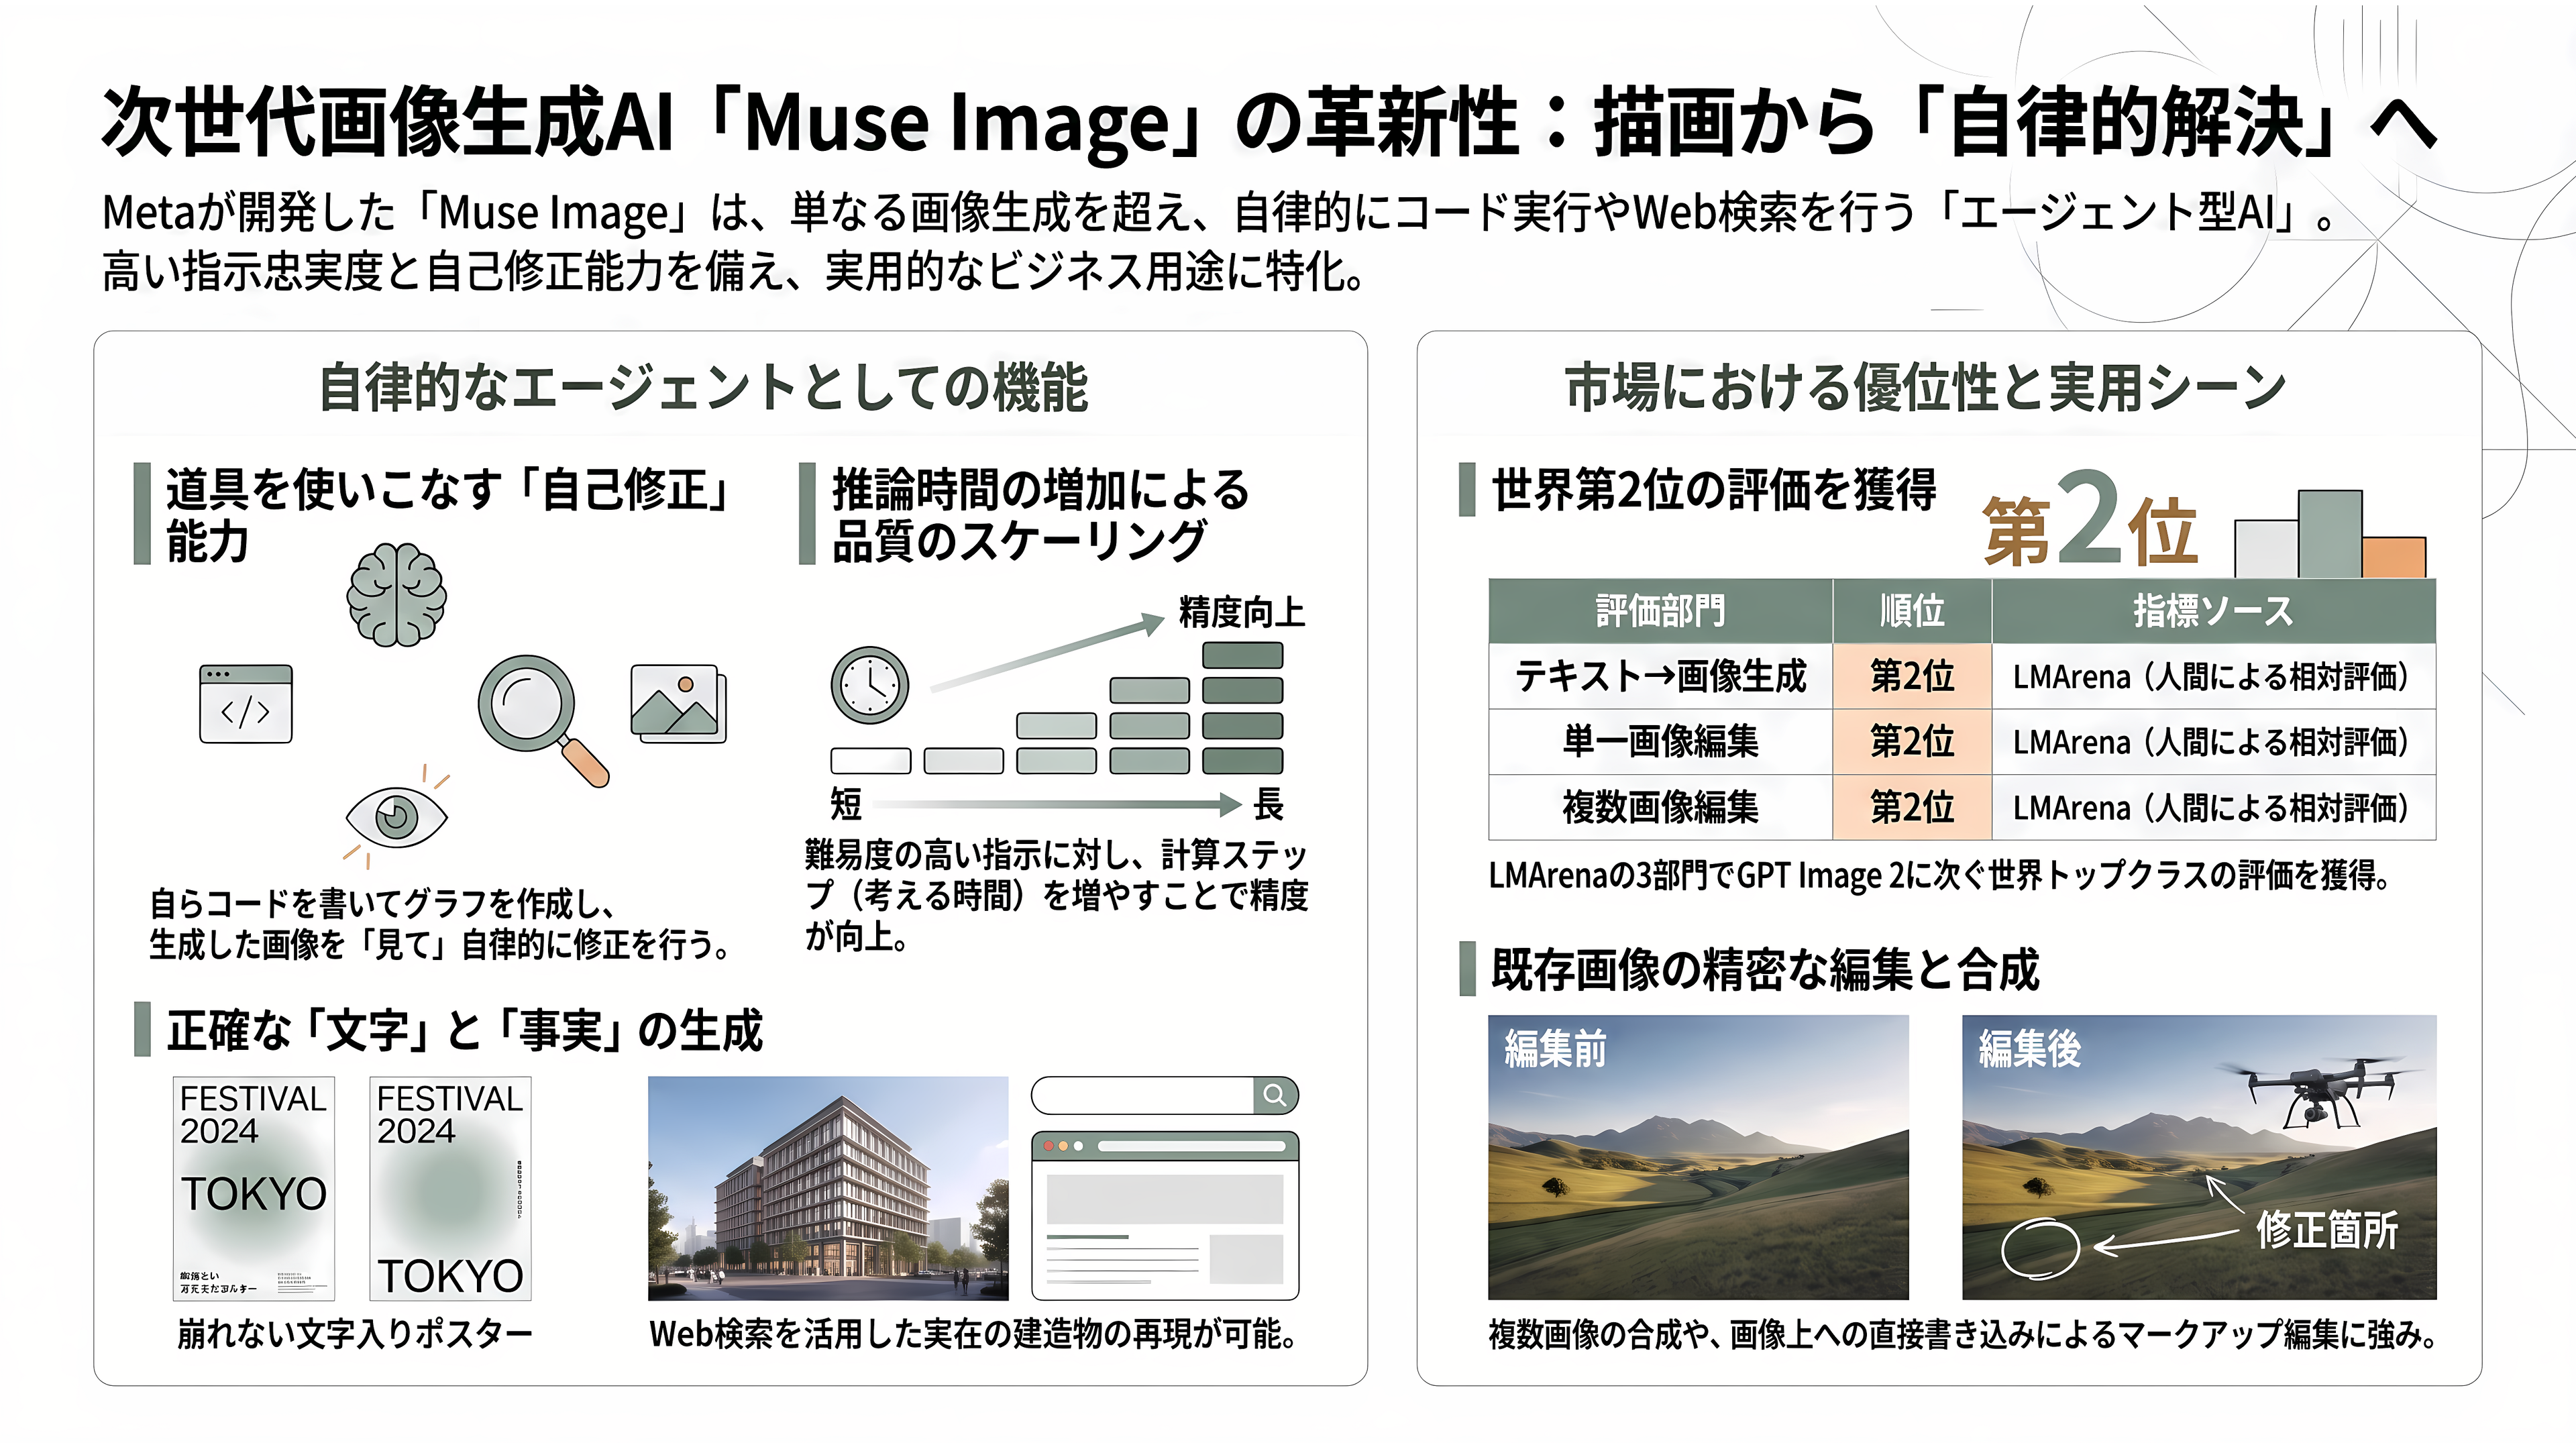The height and width of the screenshot is (1449, 2576).
Task: Open the 編集後 landscape image
Action: tap(2199, 1158)
